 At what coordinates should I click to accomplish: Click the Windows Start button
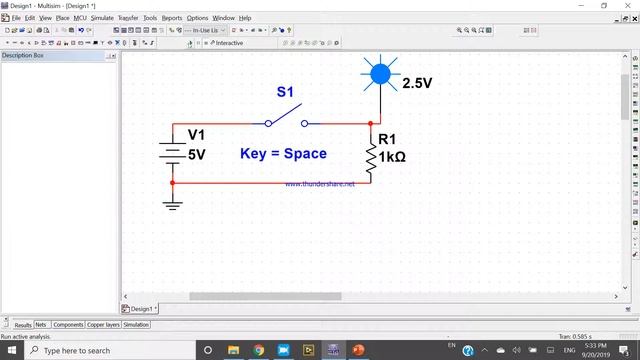[x=12, y=350]
